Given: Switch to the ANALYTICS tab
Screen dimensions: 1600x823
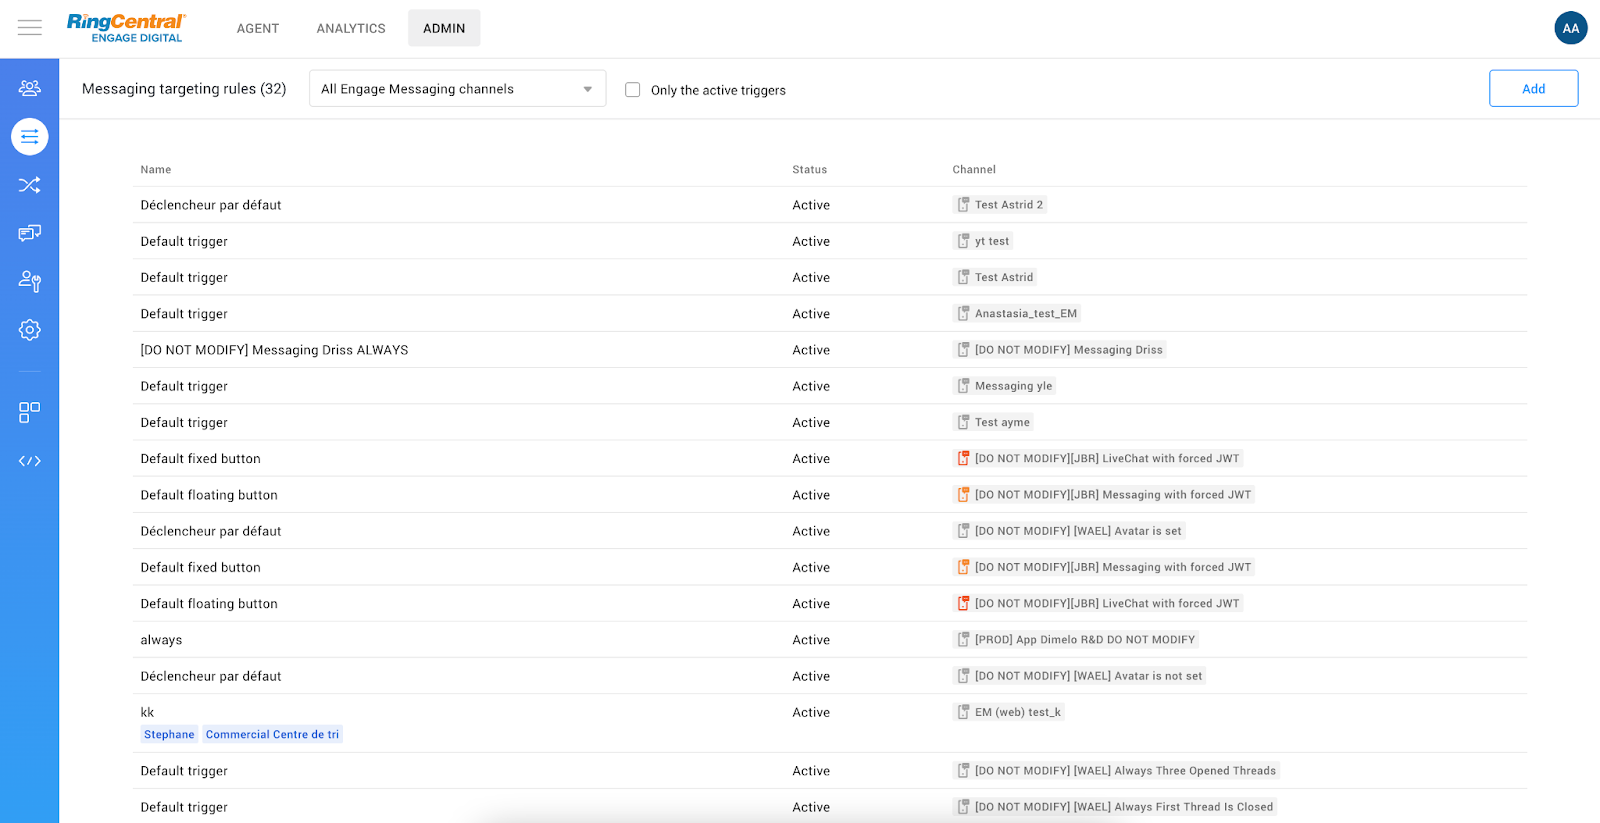Looking at the screenshot, I should 351,28.
